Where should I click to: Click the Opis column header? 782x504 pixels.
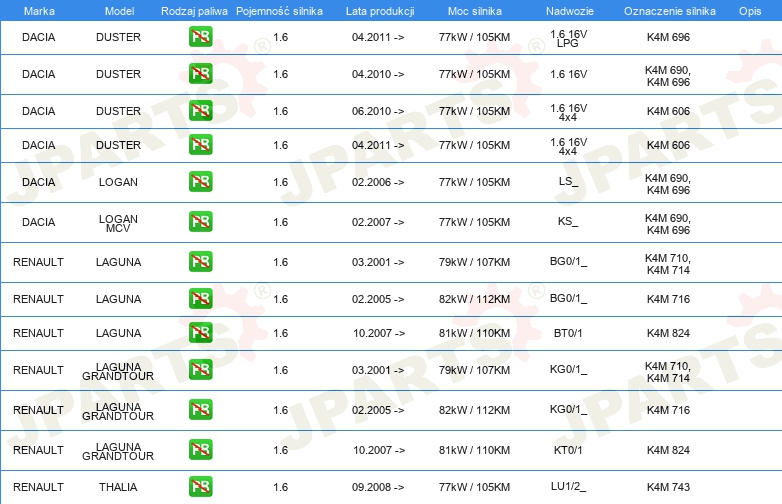pos(750,11)
